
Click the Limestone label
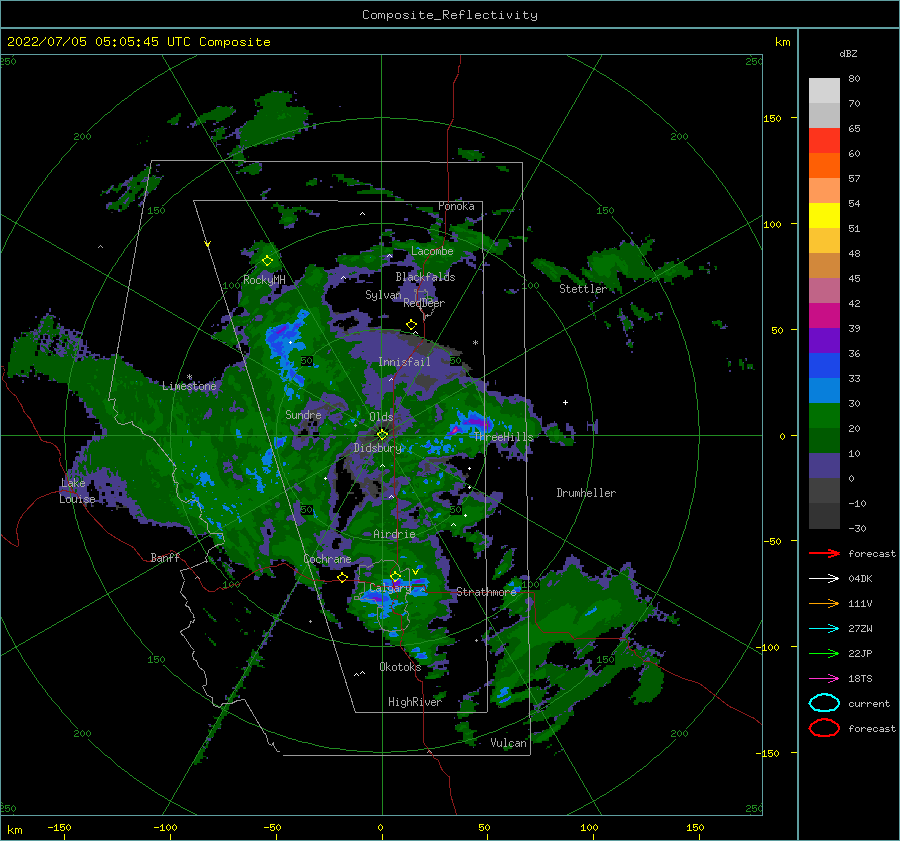tap(189, 386)
